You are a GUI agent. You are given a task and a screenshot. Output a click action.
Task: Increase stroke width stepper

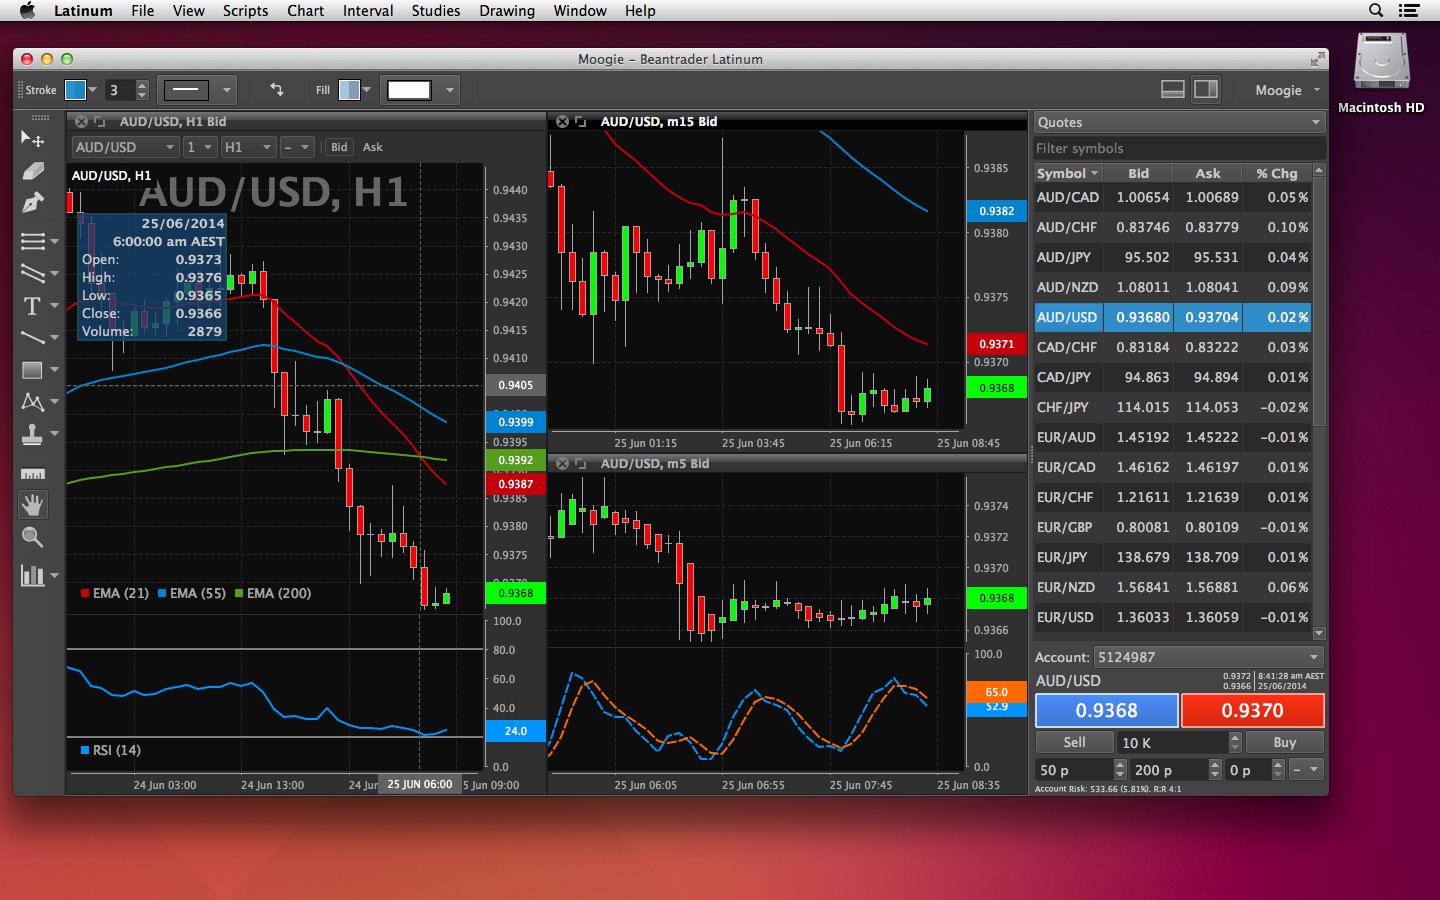pos(142,84)
